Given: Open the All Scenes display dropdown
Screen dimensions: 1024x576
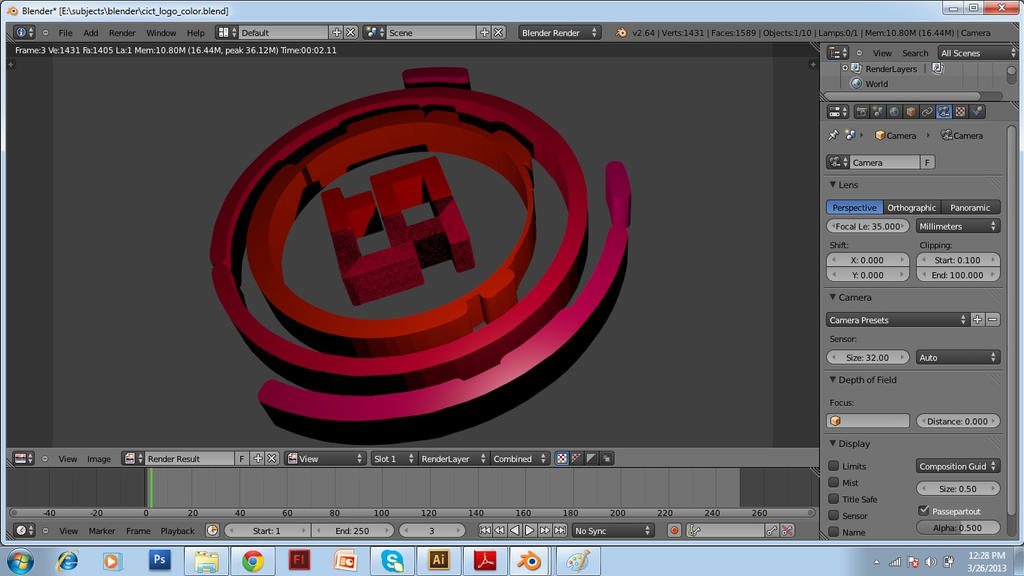Looking at the screenshot, I should [977, 53].
